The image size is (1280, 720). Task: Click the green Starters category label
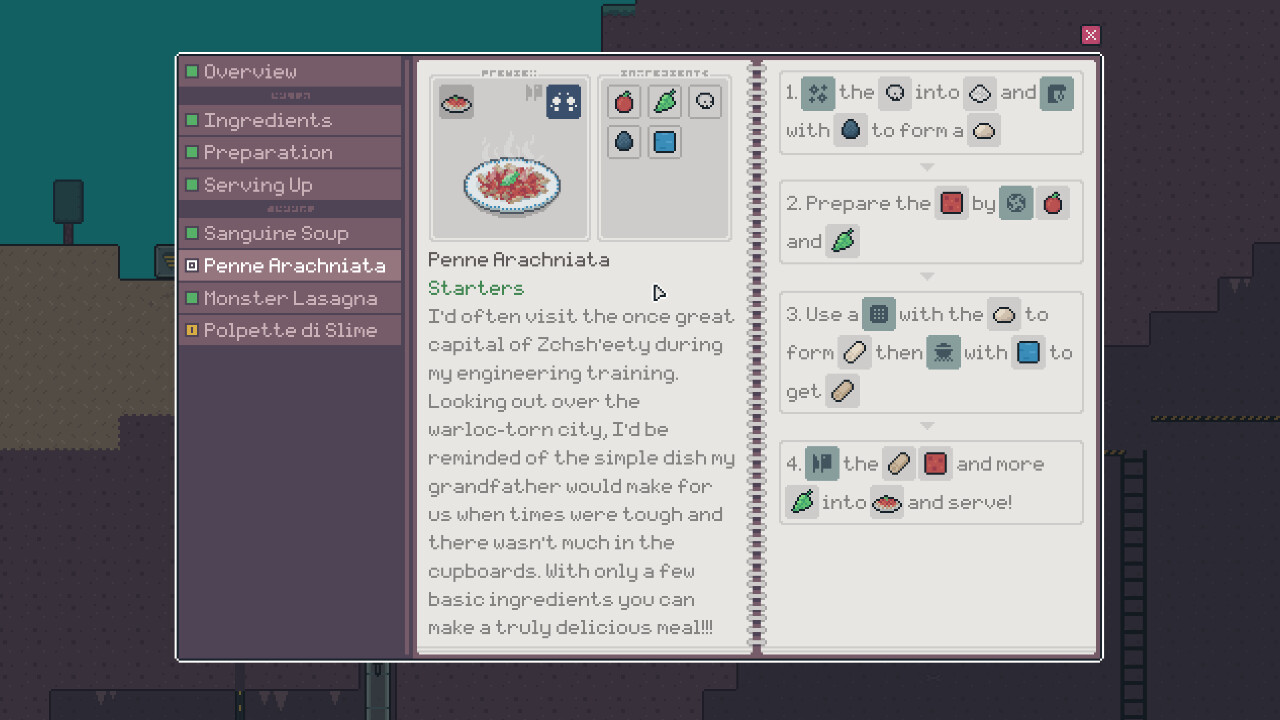476,288
